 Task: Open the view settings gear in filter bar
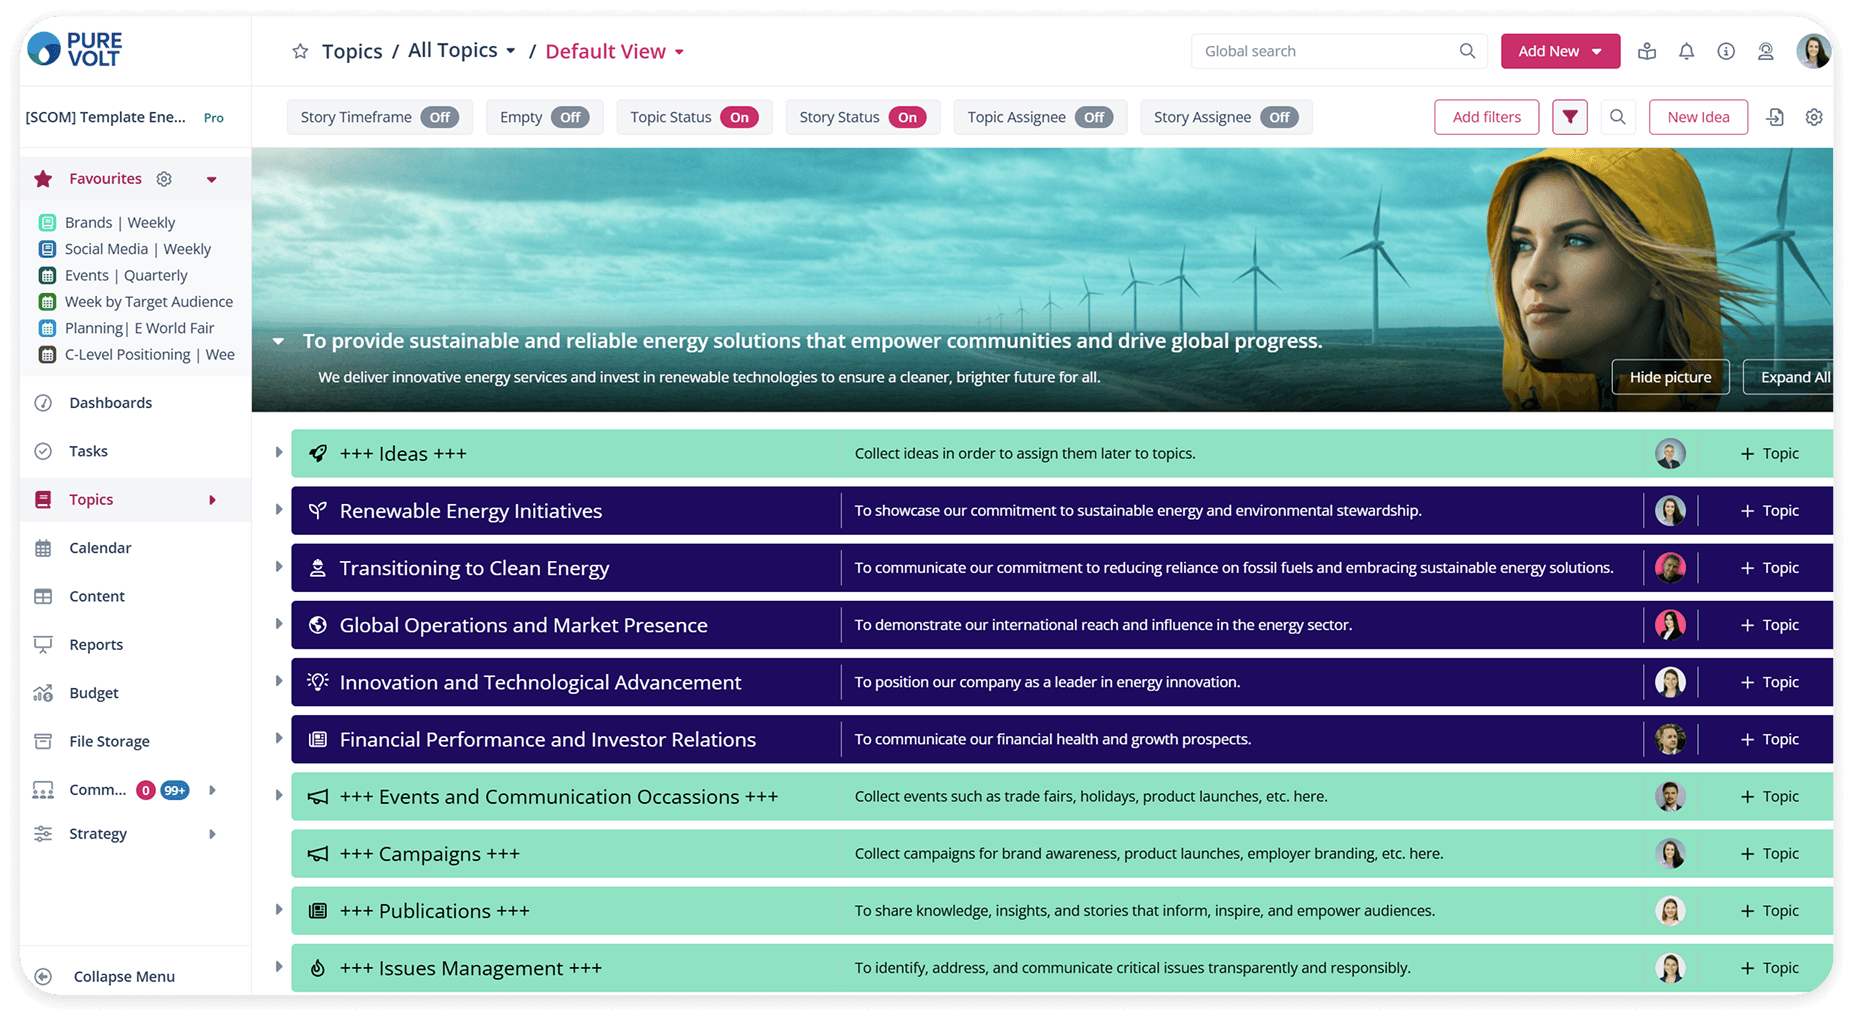pyautogui.click(x=1814, y=117)
